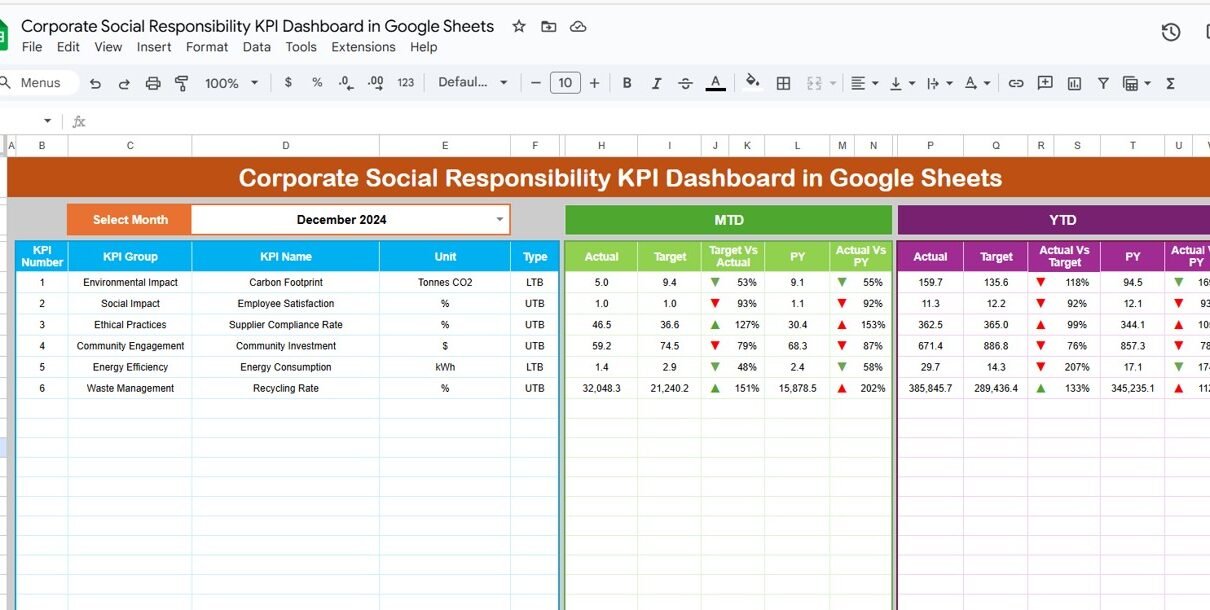The width and height of the screenshot is (1210, 610).
Task: Check cloud document status icon
Action: [x=578, y=26]
